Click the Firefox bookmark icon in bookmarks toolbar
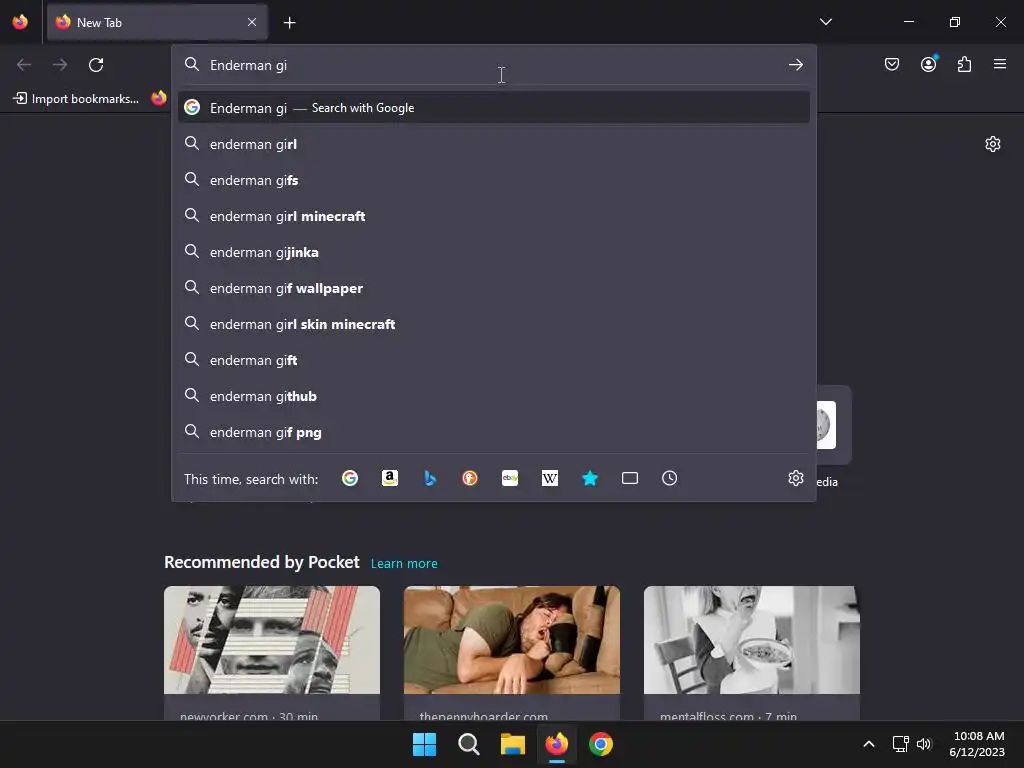The image size is (1024, 768). coord(159,99)
